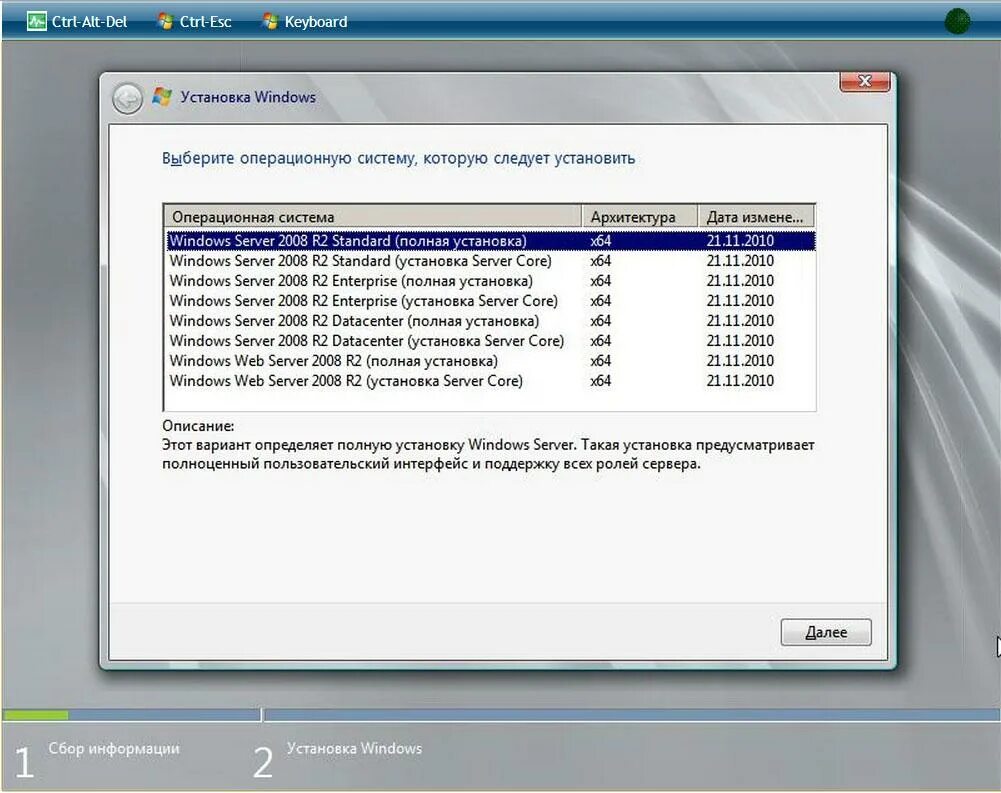Select Windows Web Server 2008 R2 (полная установка)

490,361
